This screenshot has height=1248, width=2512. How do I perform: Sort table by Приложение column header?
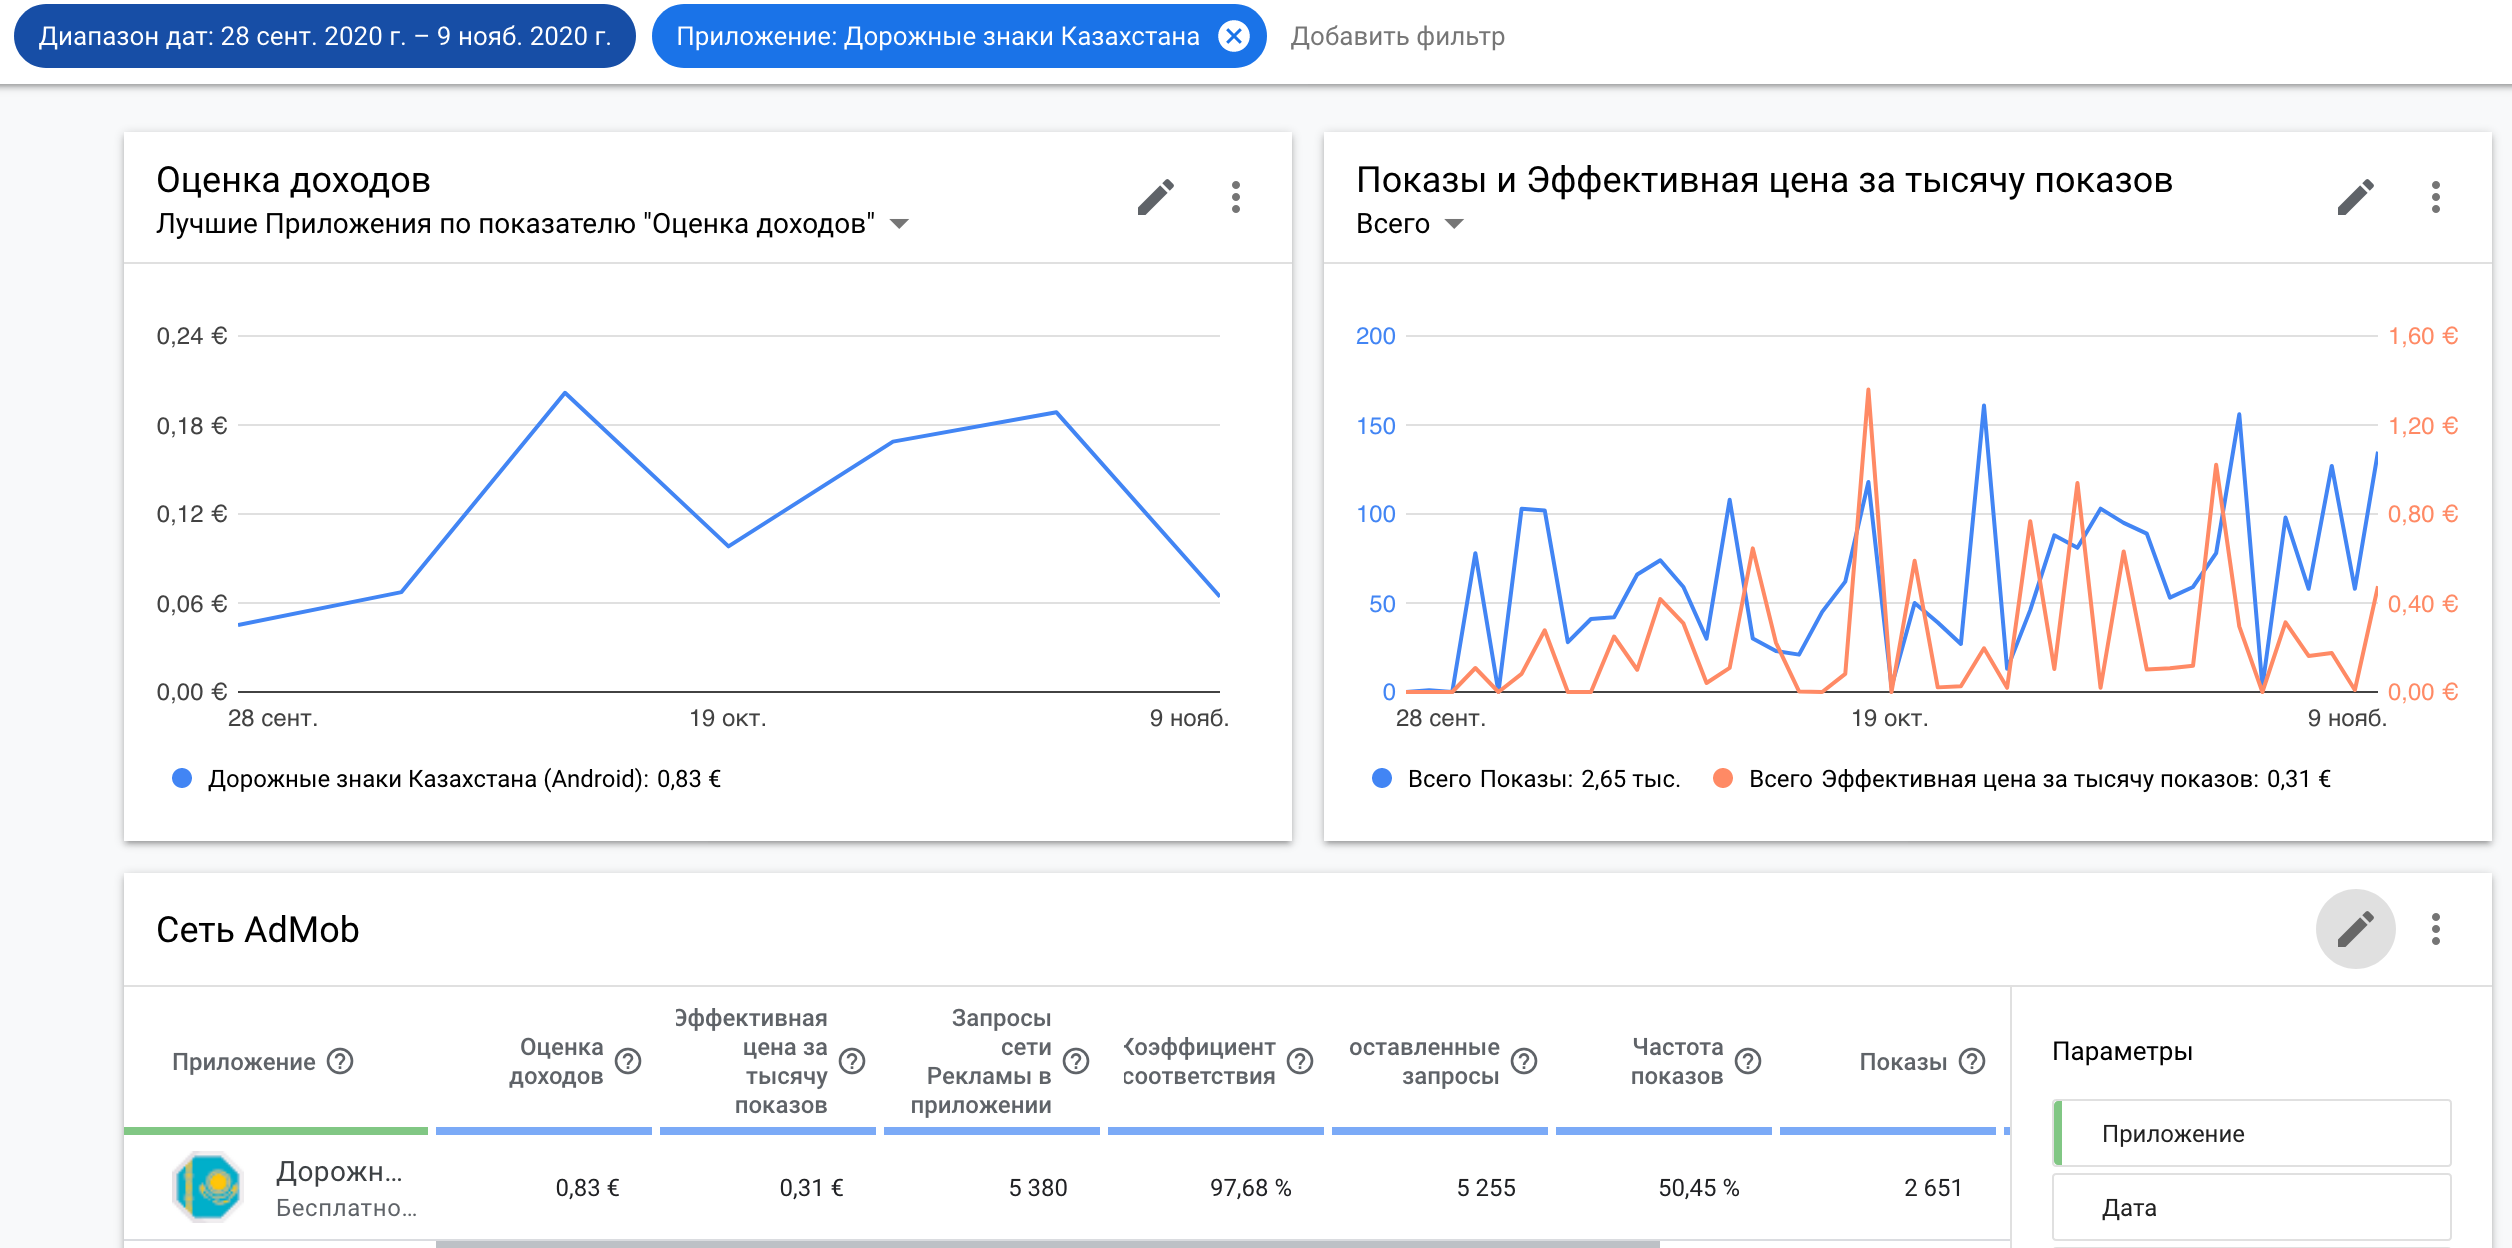(x=244, y=1062)
